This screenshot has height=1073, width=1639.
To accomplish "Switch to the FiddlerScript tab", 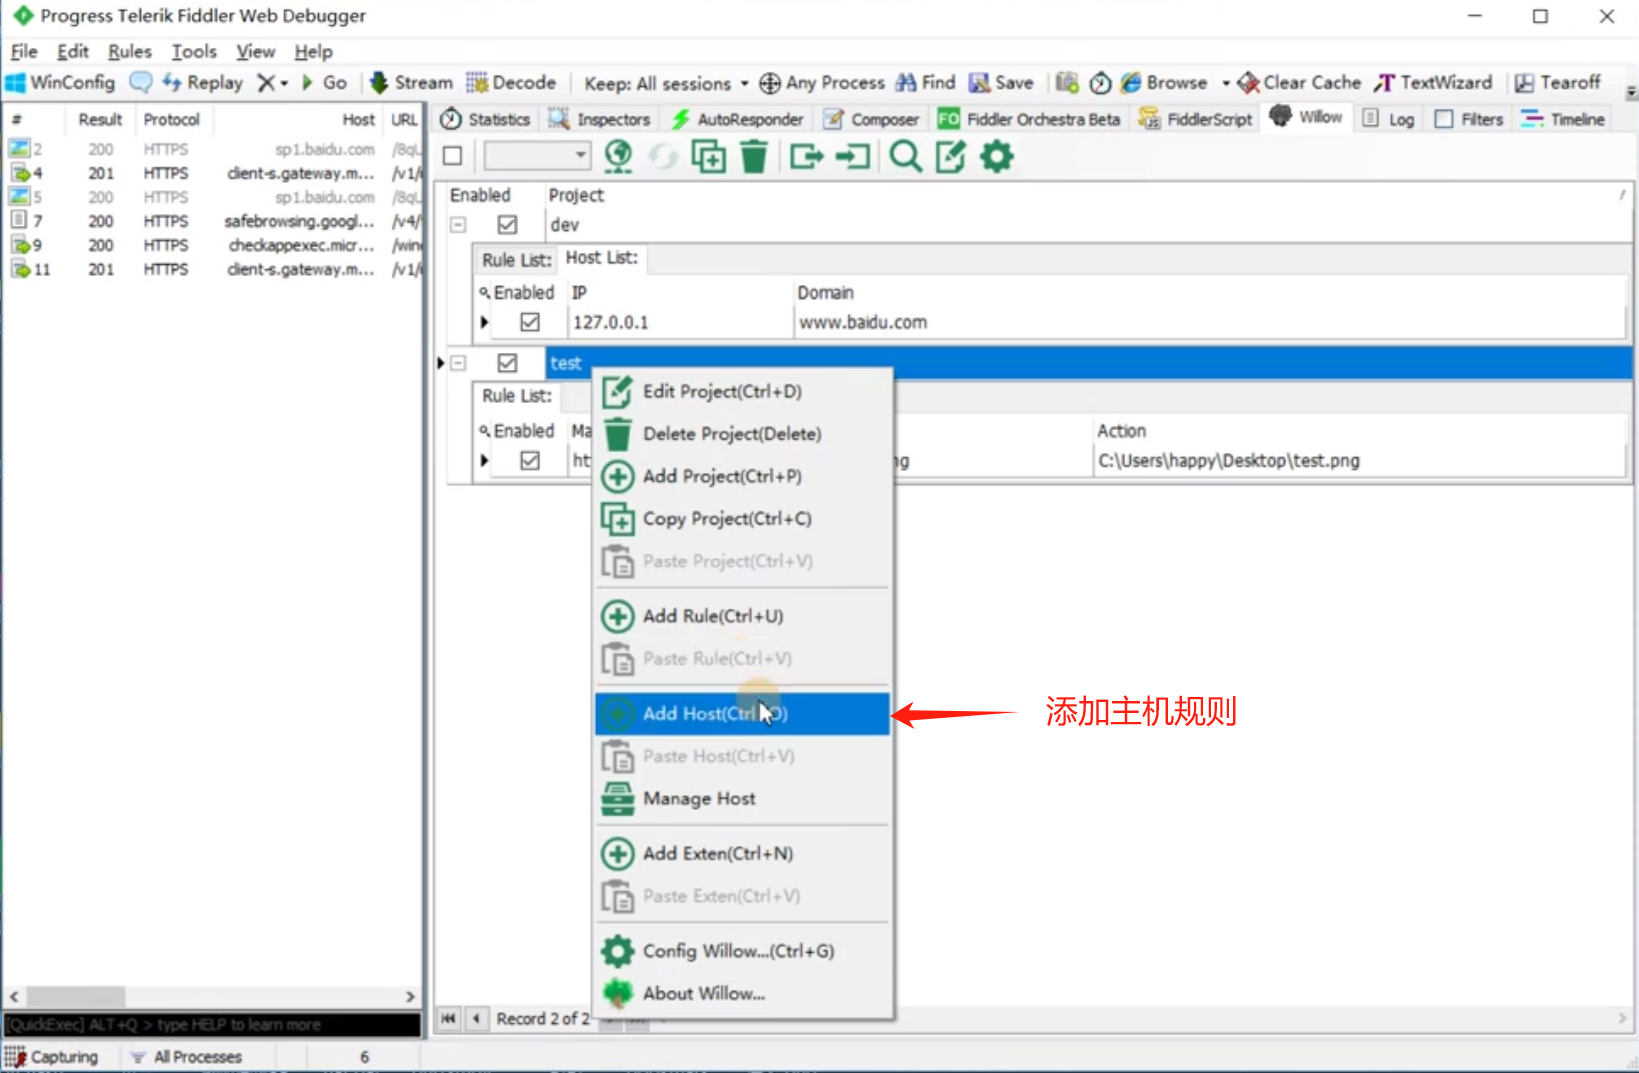I will click(1196, 119).
